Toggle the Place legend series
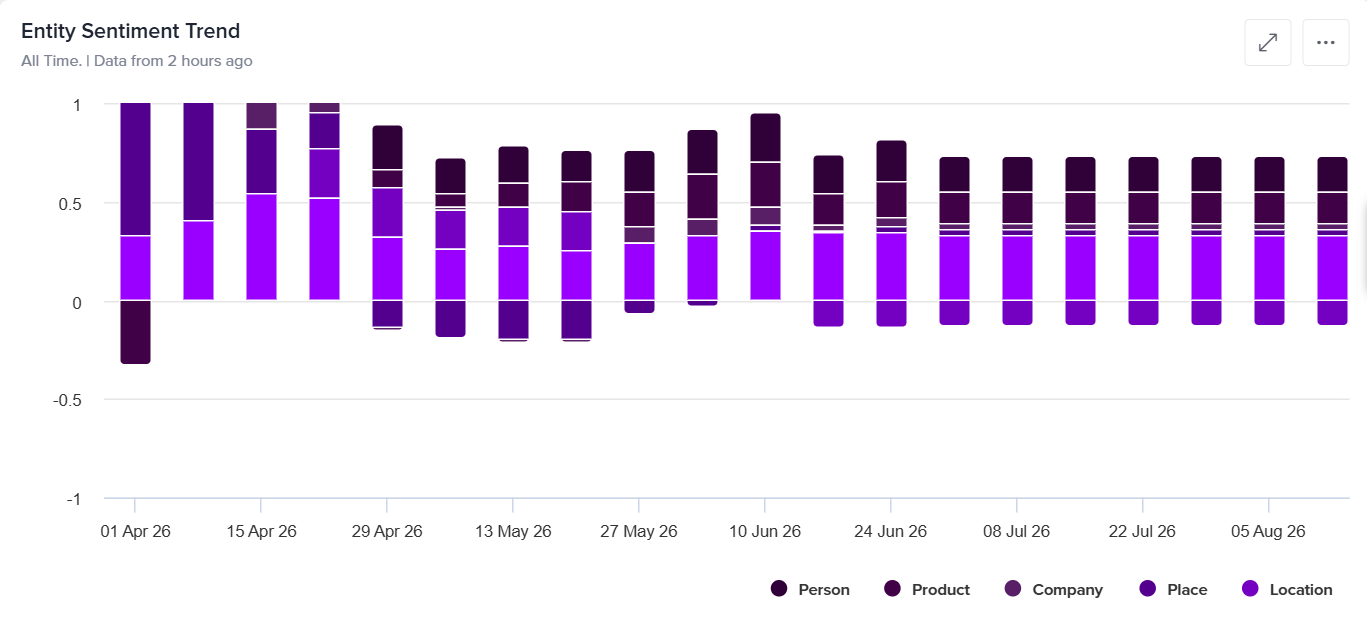 tap(1173, 590)
